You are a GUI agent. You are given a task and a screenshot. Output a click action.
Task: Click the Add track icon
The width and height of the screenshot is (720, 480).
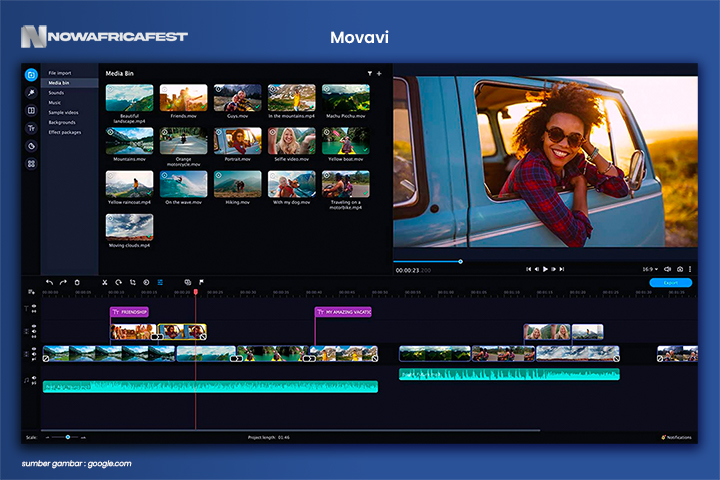click(31, 292)
